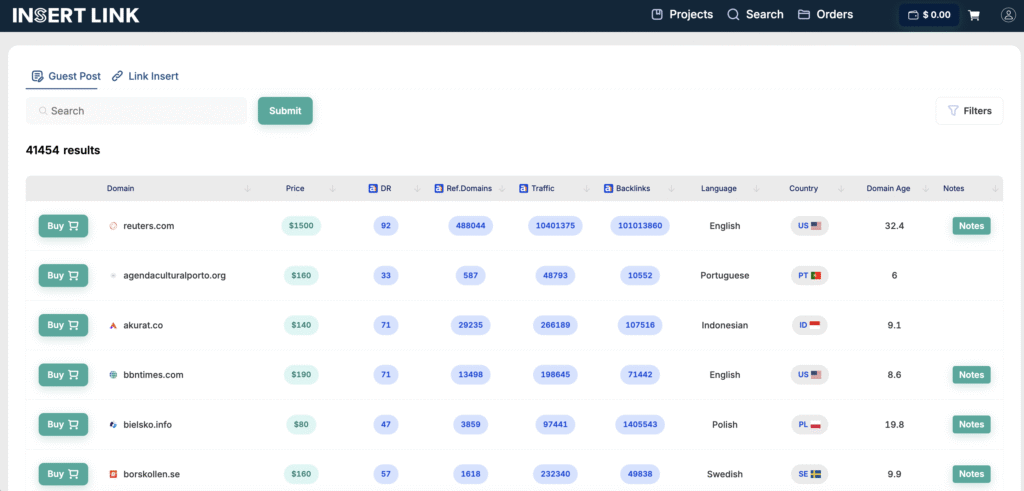Sort by DR column arrow
1024x491 pixels.
[x=417, y=189]
